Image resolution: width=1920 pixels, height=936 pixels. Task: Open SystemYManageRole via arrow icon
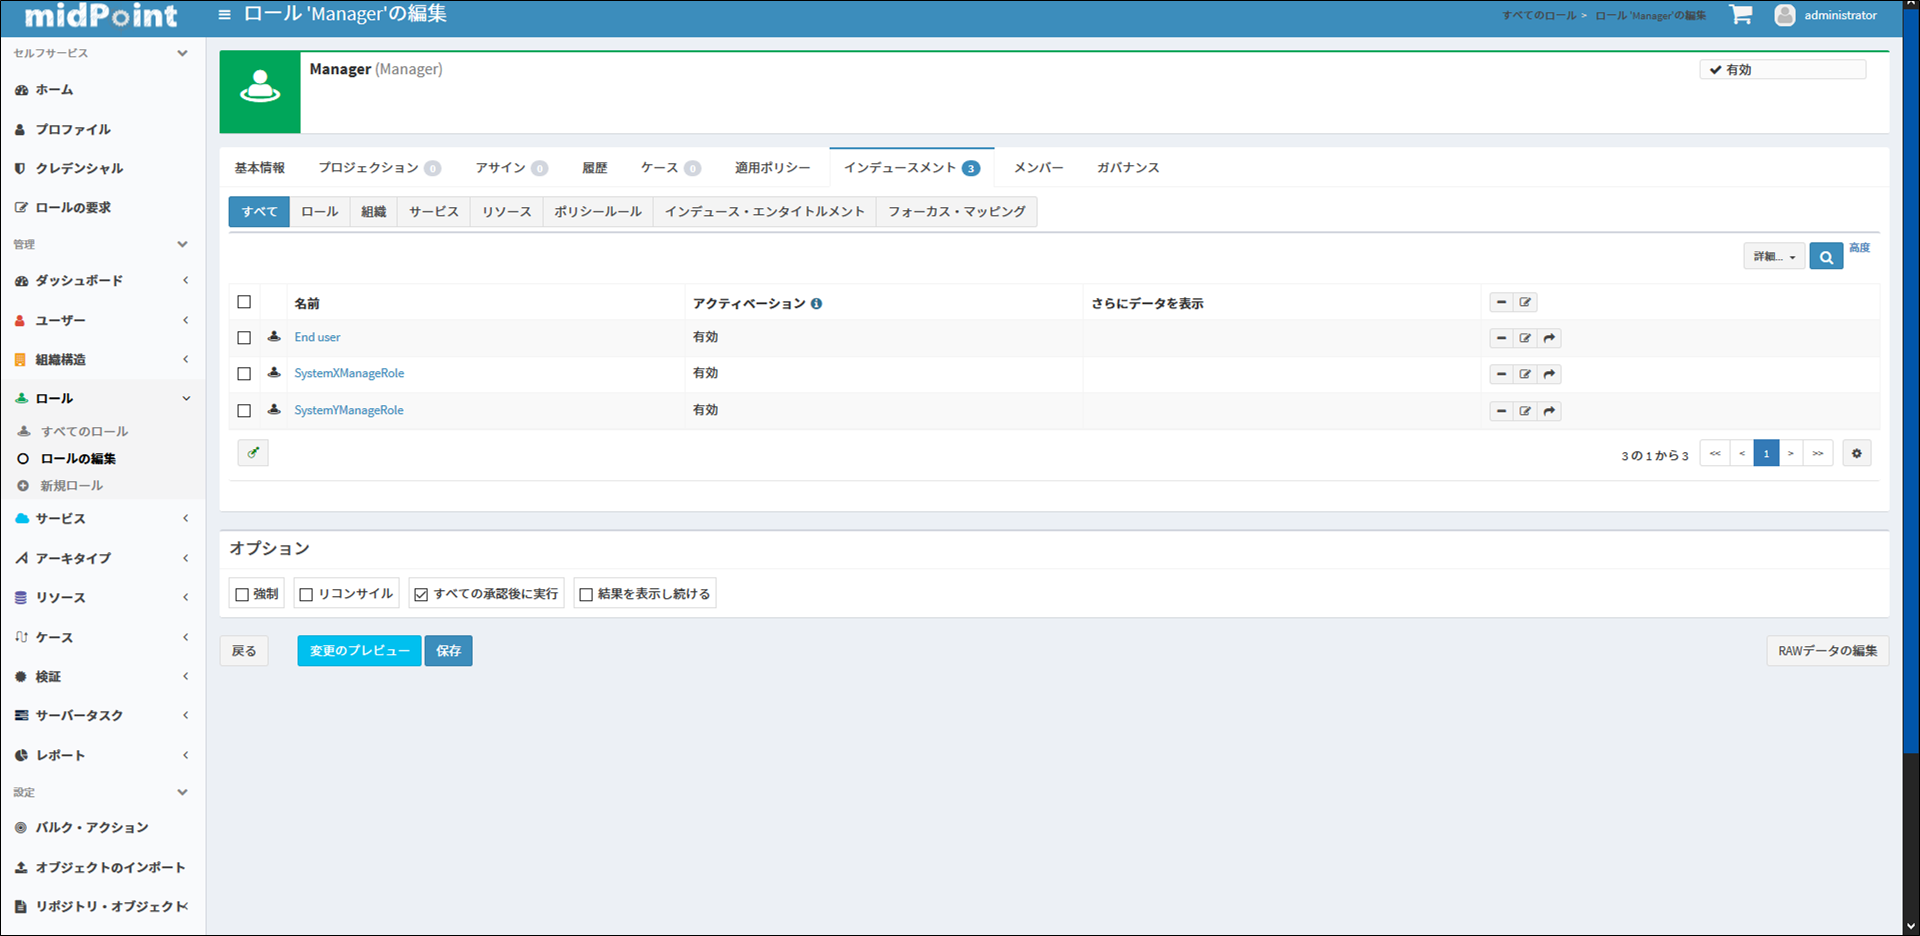1549,411
